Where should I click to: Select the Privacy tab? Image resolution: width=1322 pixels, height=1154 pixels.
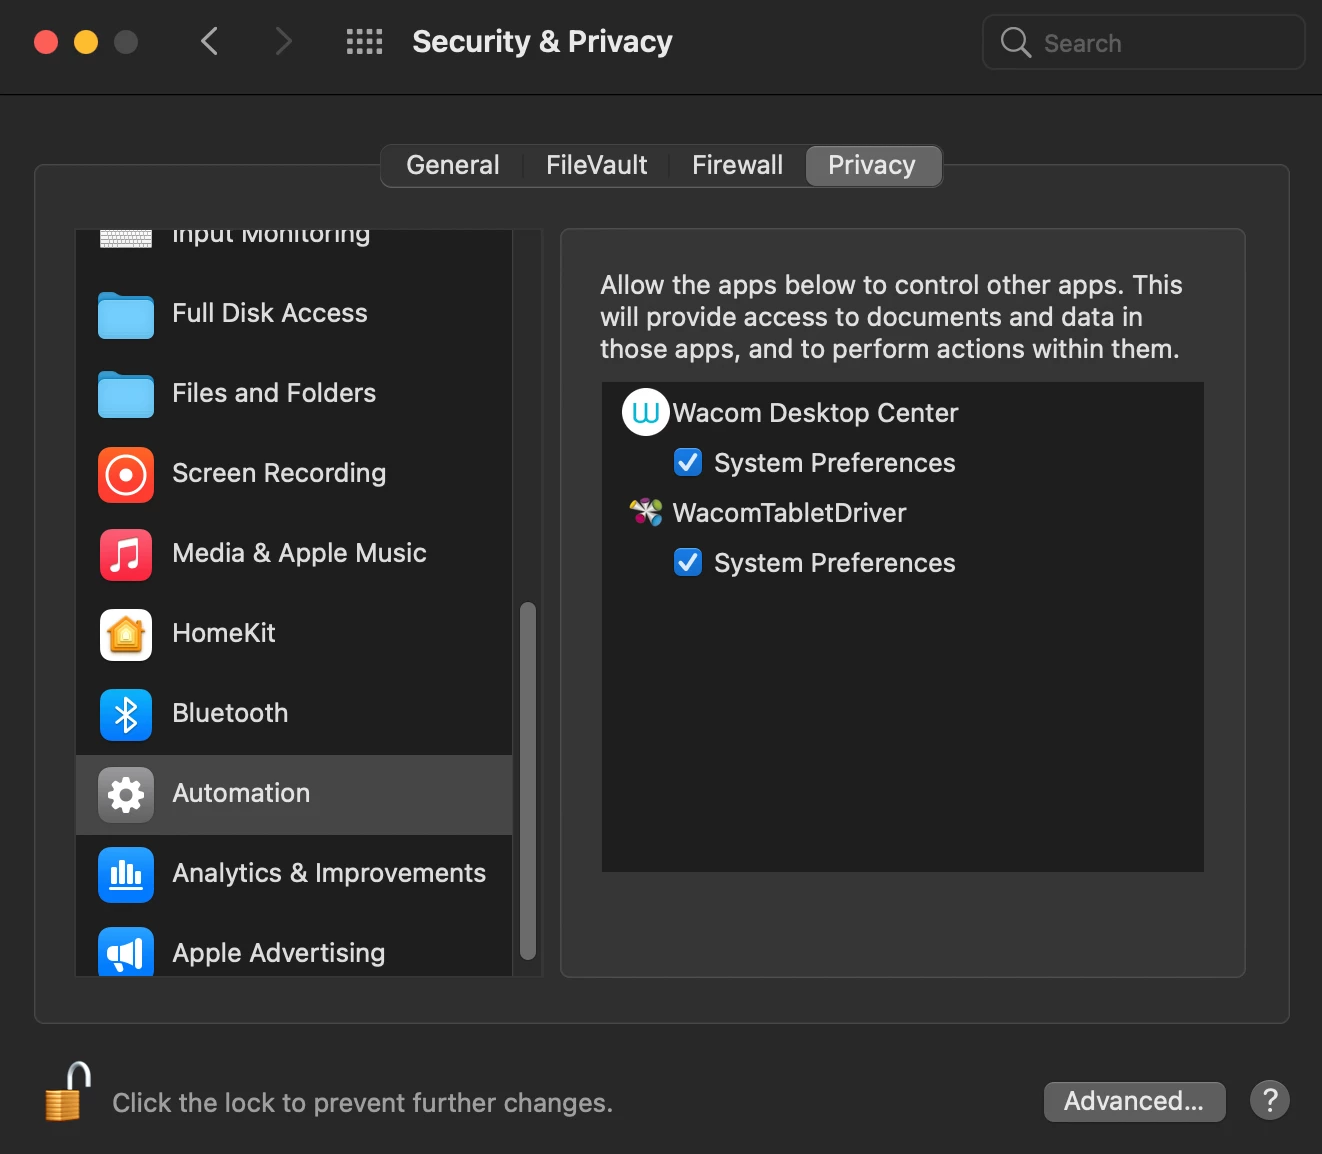click(872, 165)
